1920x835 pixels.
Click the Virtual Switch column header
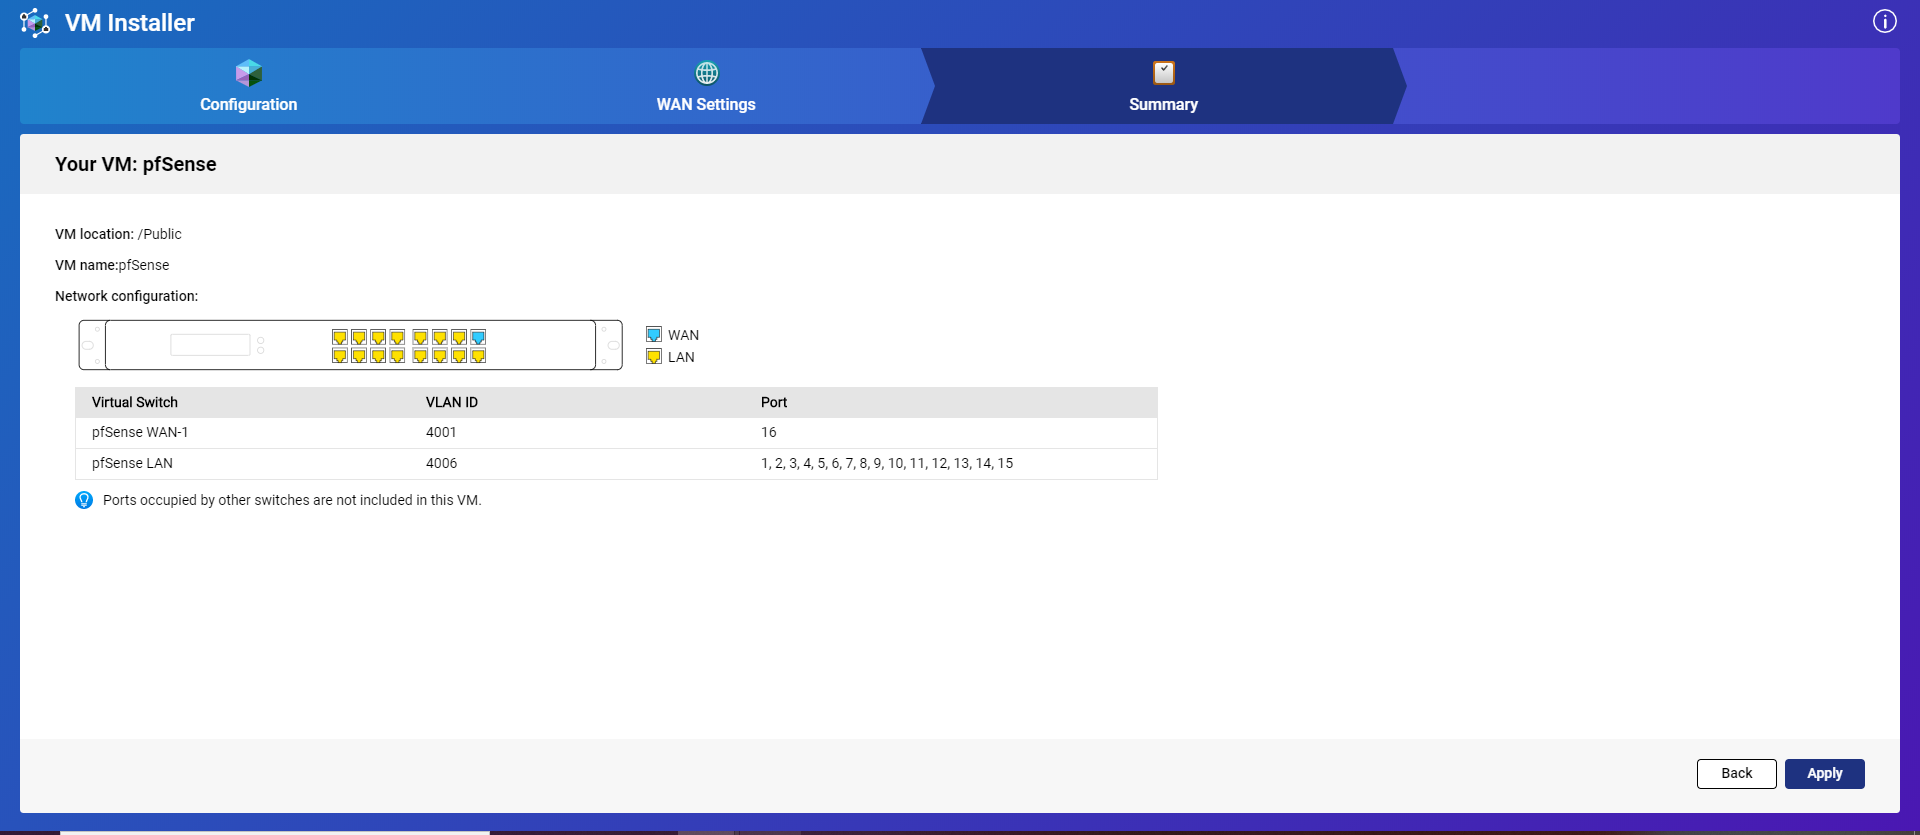[135, 402]
